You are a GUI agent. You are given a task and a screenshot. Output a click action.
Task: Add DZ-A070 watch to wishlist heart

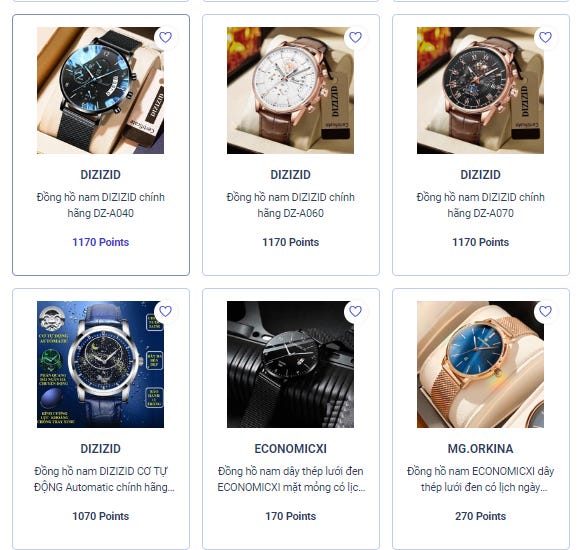coord(545,37)
